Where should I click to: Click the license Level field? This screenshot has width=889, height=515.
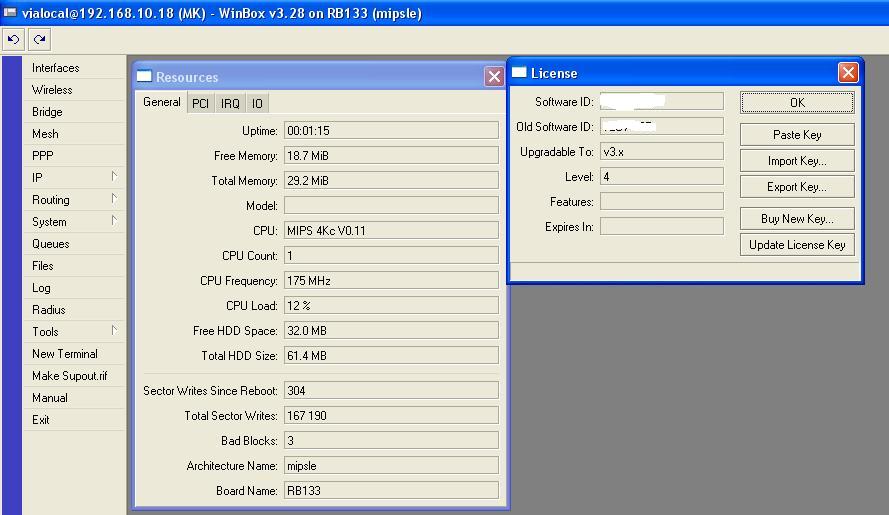click(662, 176)
